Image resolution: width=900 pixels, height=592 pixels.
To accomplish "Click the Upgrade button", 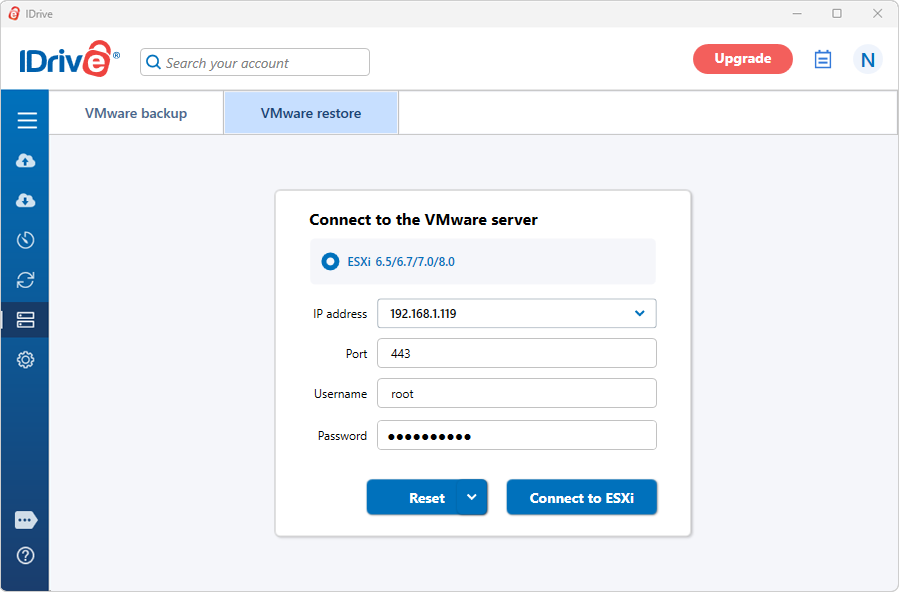I will pos(743,59).
